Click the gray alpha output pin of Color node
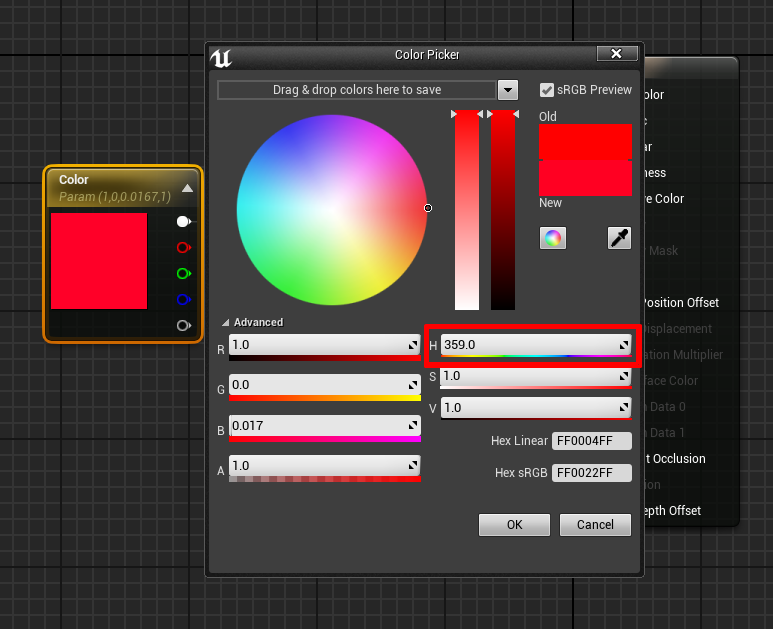 click(183, 325)
